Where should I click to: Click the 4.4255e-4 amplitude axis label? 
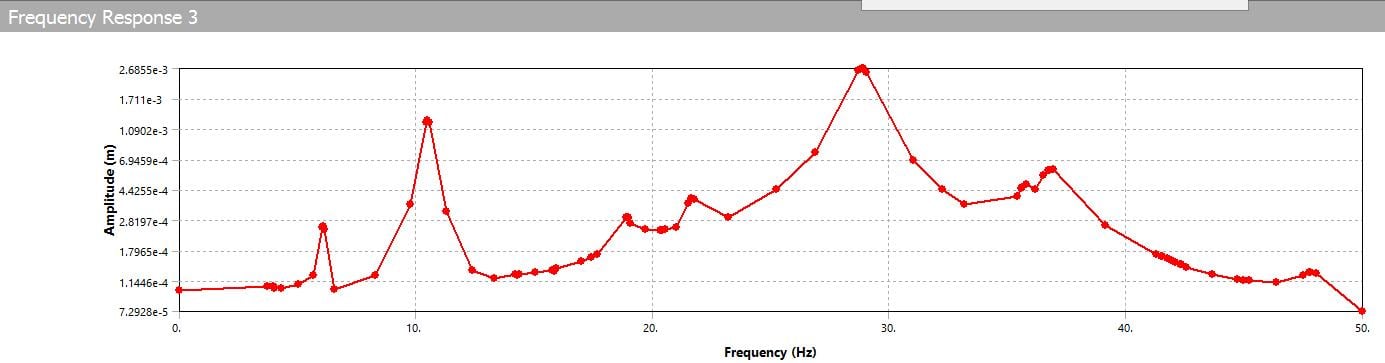(143, 191)
